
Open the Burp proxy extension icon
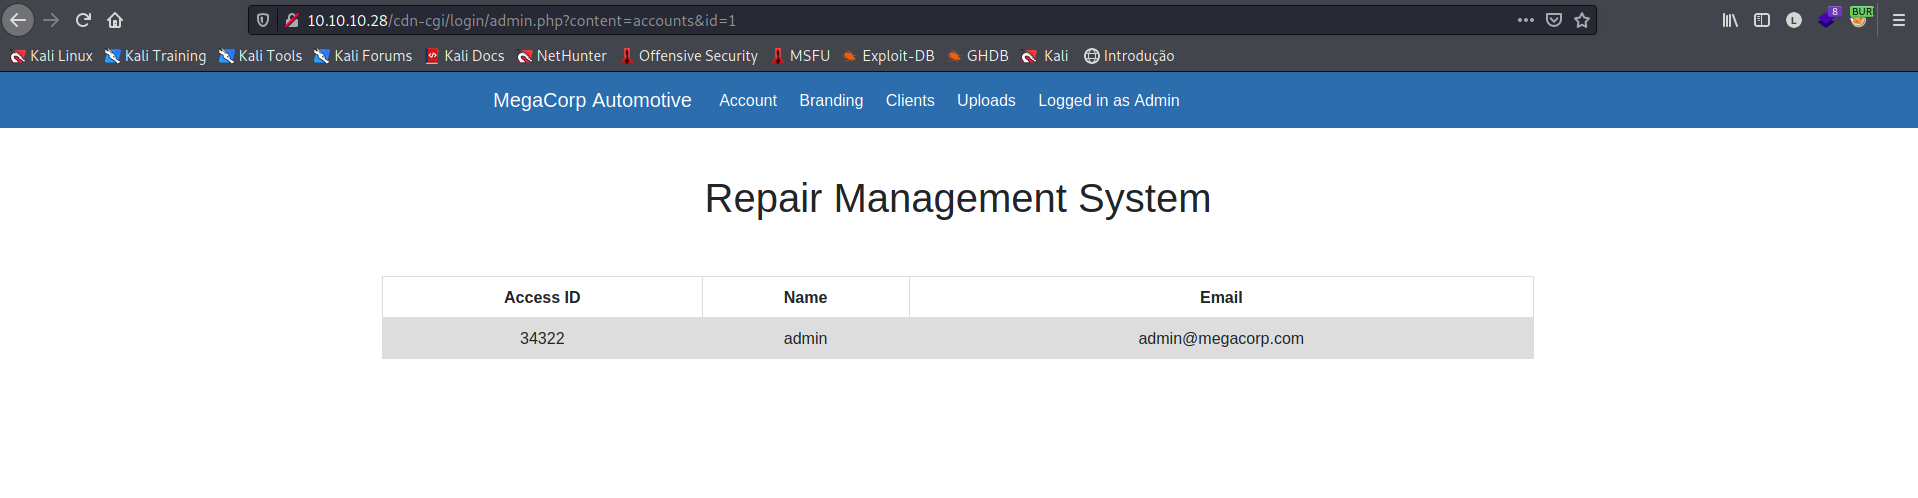click(1859, 19)
